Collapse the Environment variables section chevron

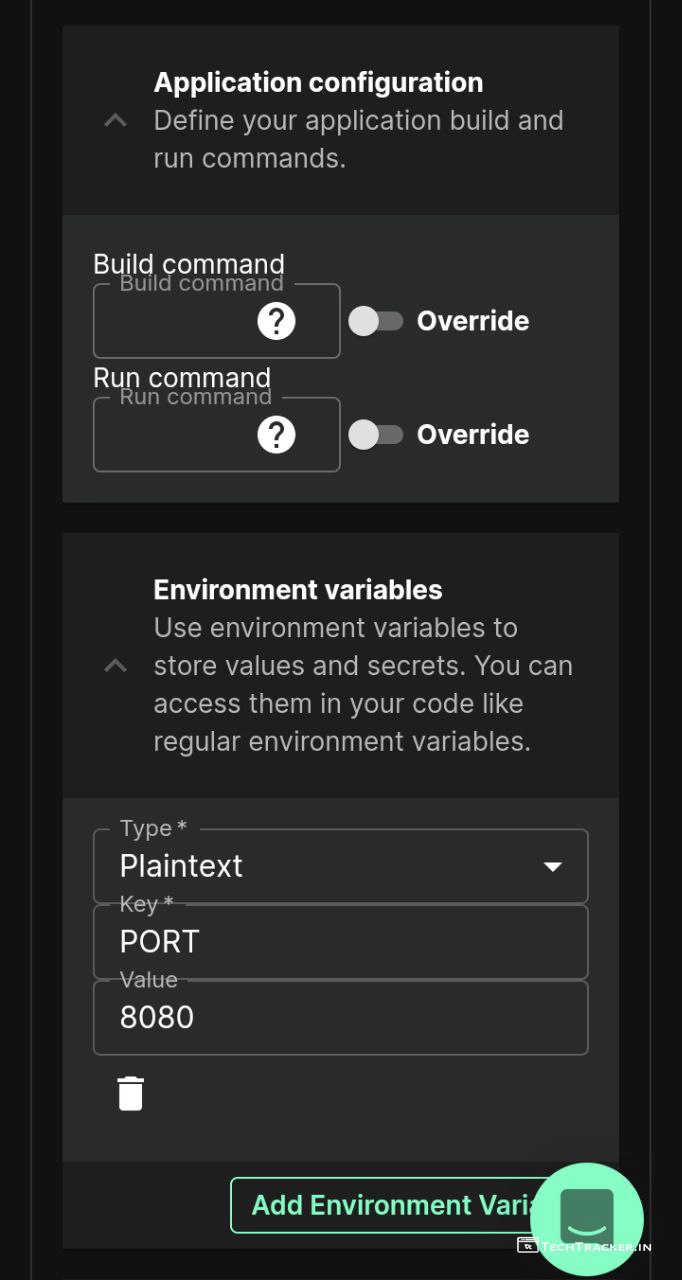[x=116, y=665]
